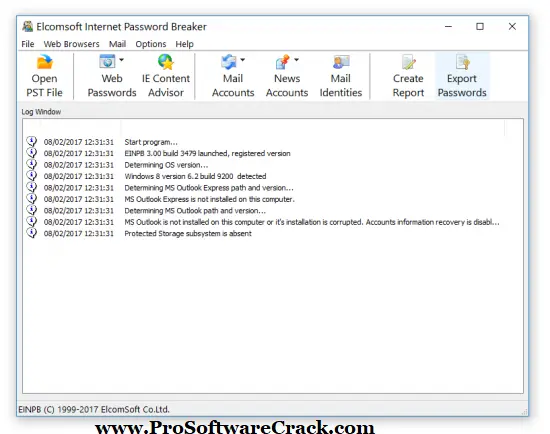The width and height of the screenshot is (550, 434).
Task: Click the Export Passwords icon
Action: [462, 62]
